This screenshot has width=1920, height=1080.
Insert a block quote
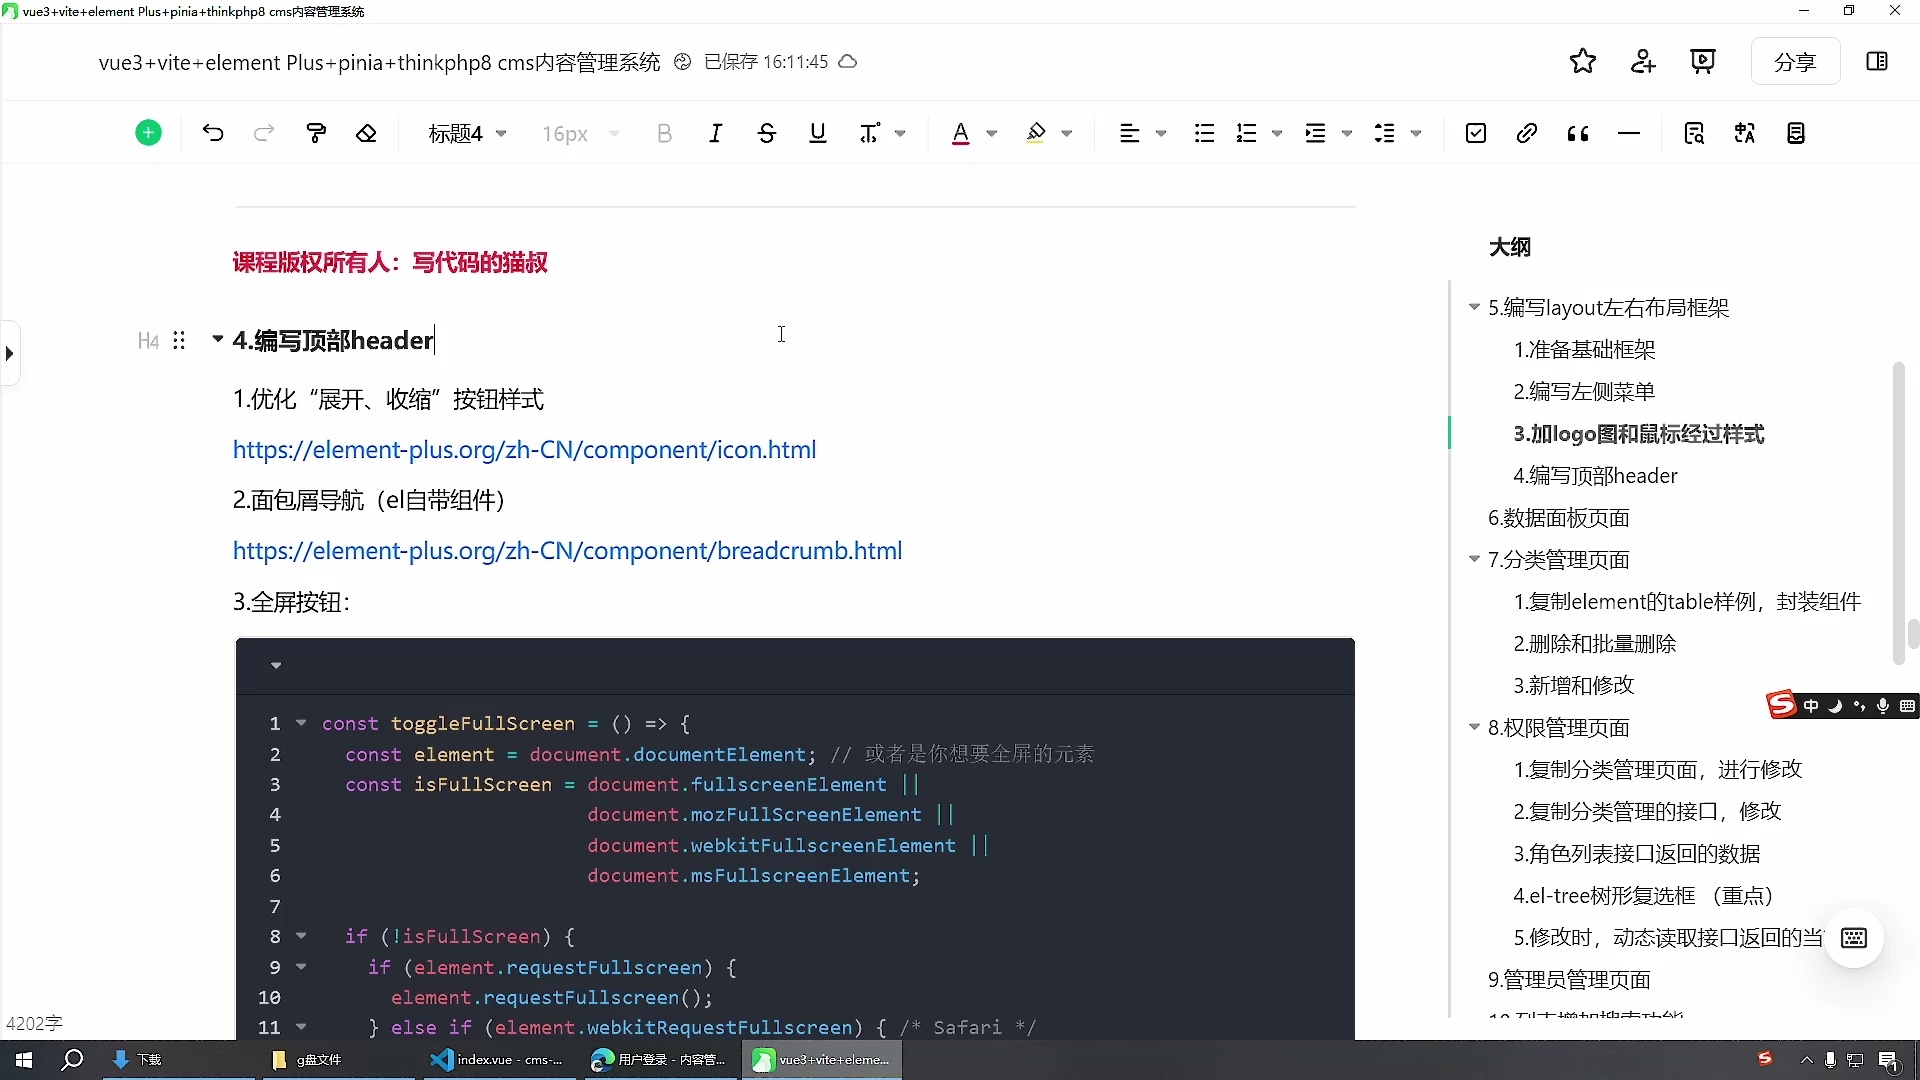(1578, 133)
